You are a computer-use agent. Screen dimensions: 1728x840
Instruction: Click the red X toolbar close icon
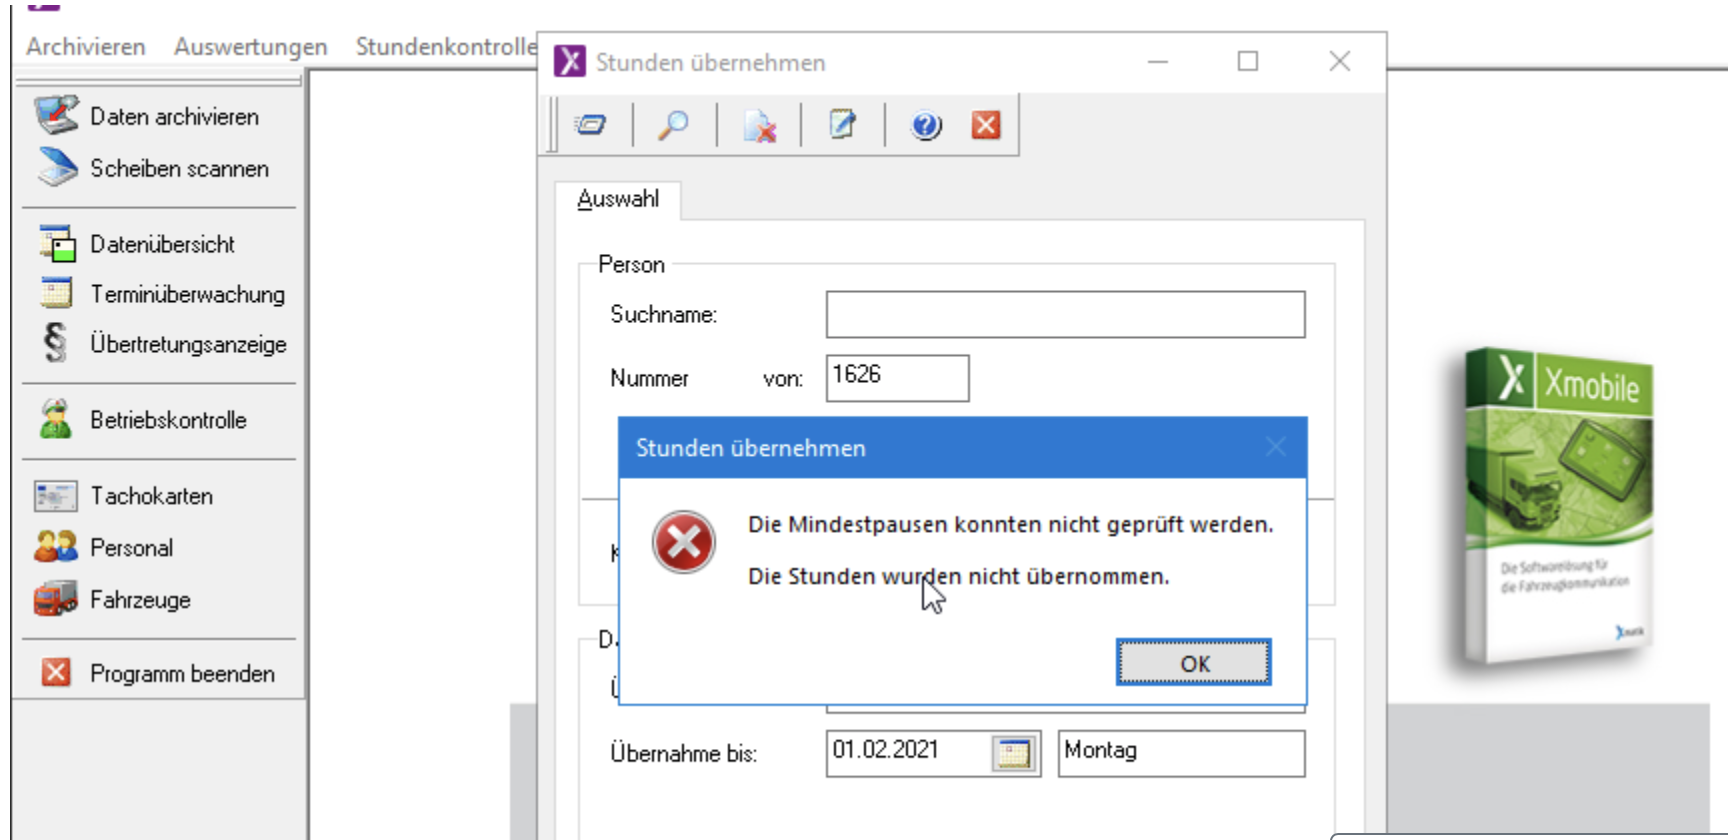click(x=986, y=125)
